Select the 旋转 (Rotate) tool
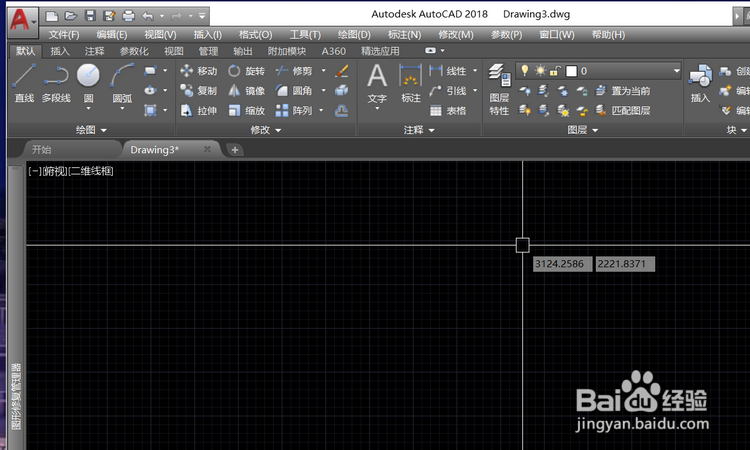Screen dimensions: 750x450 (x=246, y=71)
